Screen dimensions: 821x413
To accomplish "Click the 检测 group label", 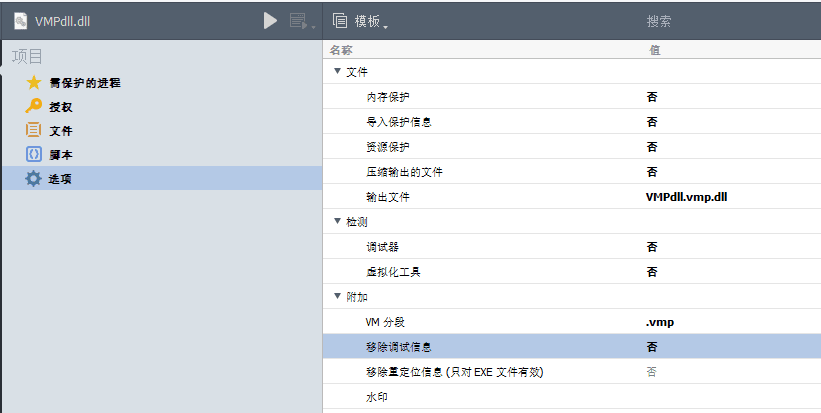I will point(357,222).
